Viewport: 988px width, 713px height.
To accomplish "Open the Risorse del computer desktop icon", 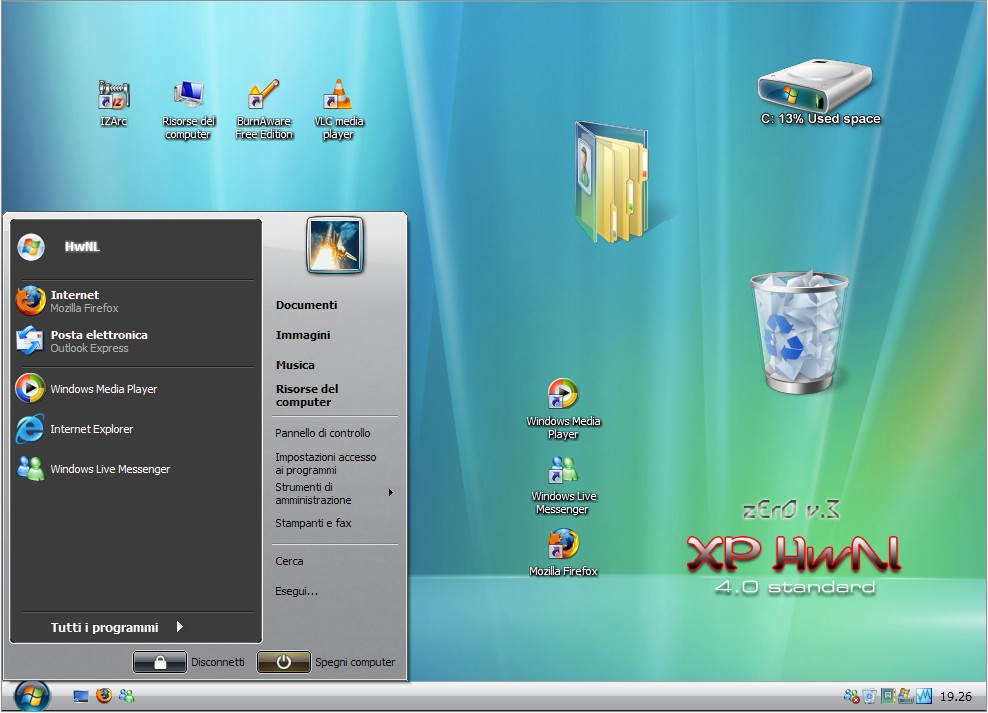I will coord(188,110).
